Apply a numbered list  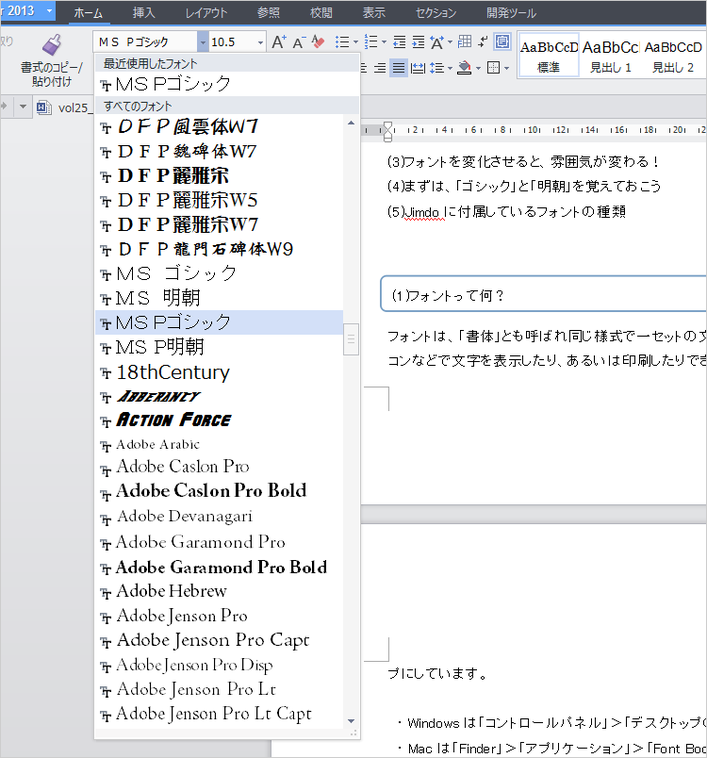pyautogui.click(x=371, y=42)
